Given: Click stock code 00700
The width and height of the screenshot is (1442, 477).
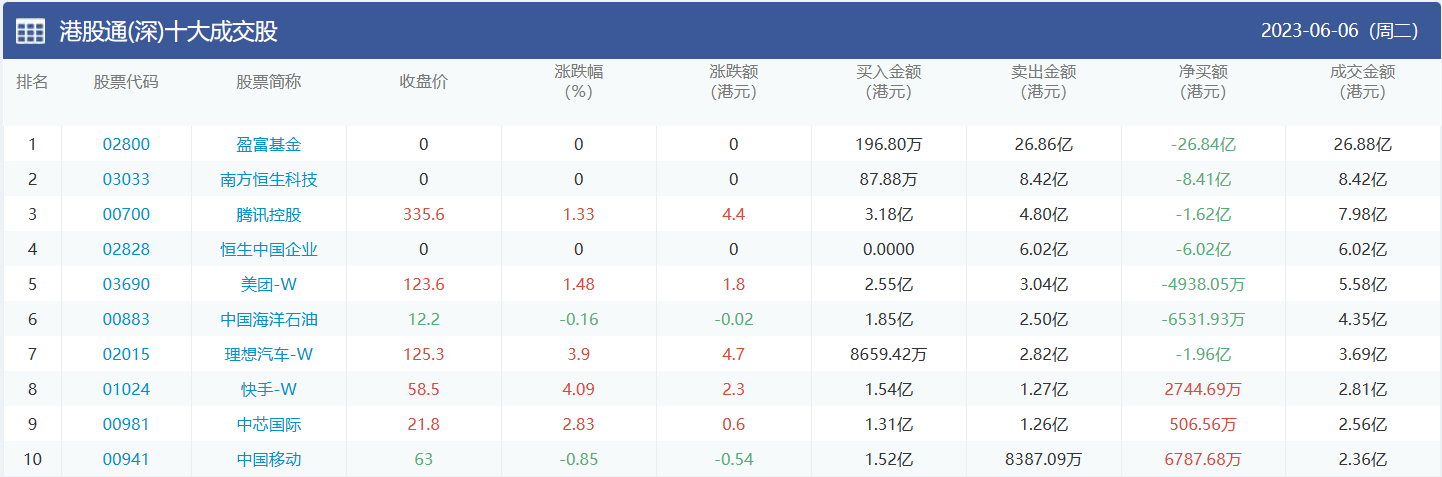Looking at the screenshot, I should coord(126,214).
